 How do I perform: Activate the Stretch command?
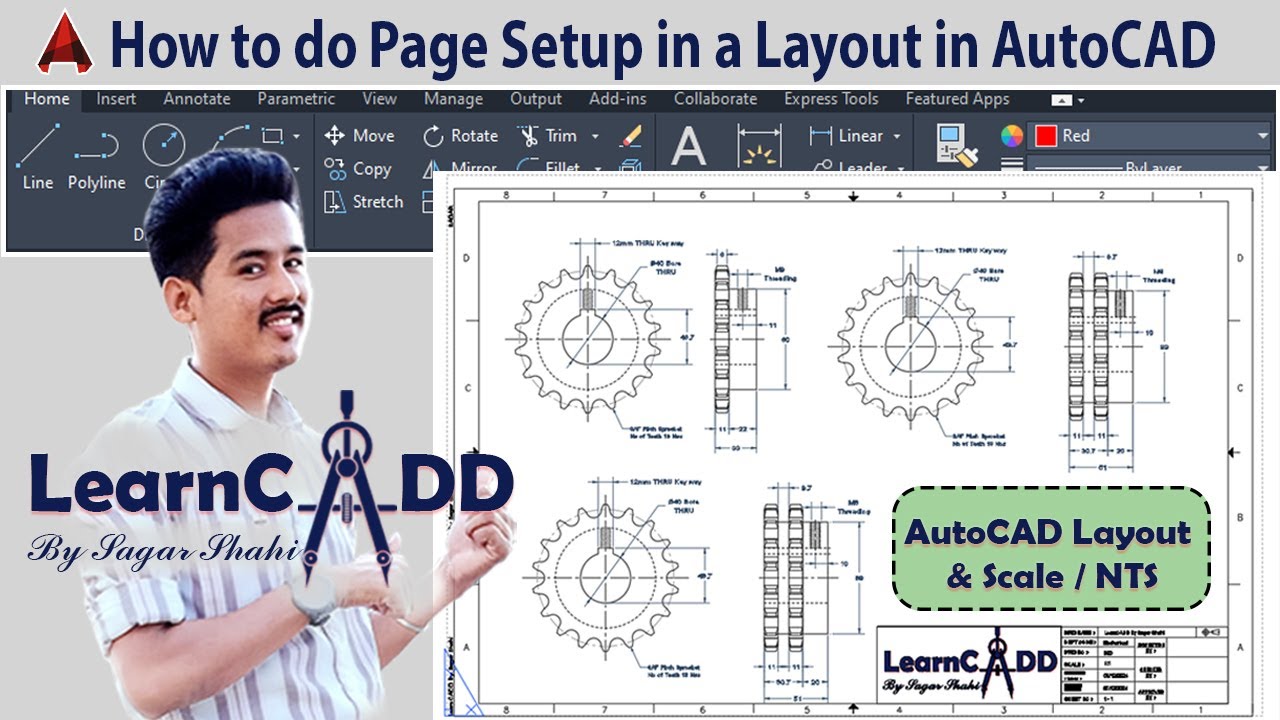[x=364, y=202]
